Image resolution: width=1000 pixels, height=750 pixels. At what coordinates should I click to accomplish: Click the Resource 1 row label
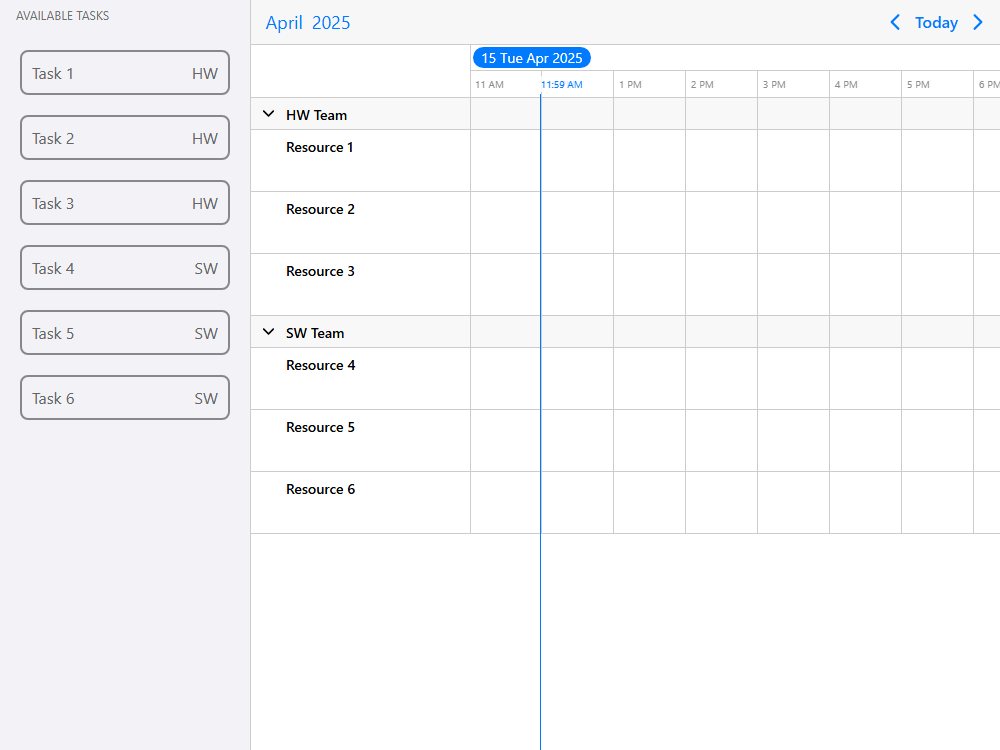[x=320, y=147]
